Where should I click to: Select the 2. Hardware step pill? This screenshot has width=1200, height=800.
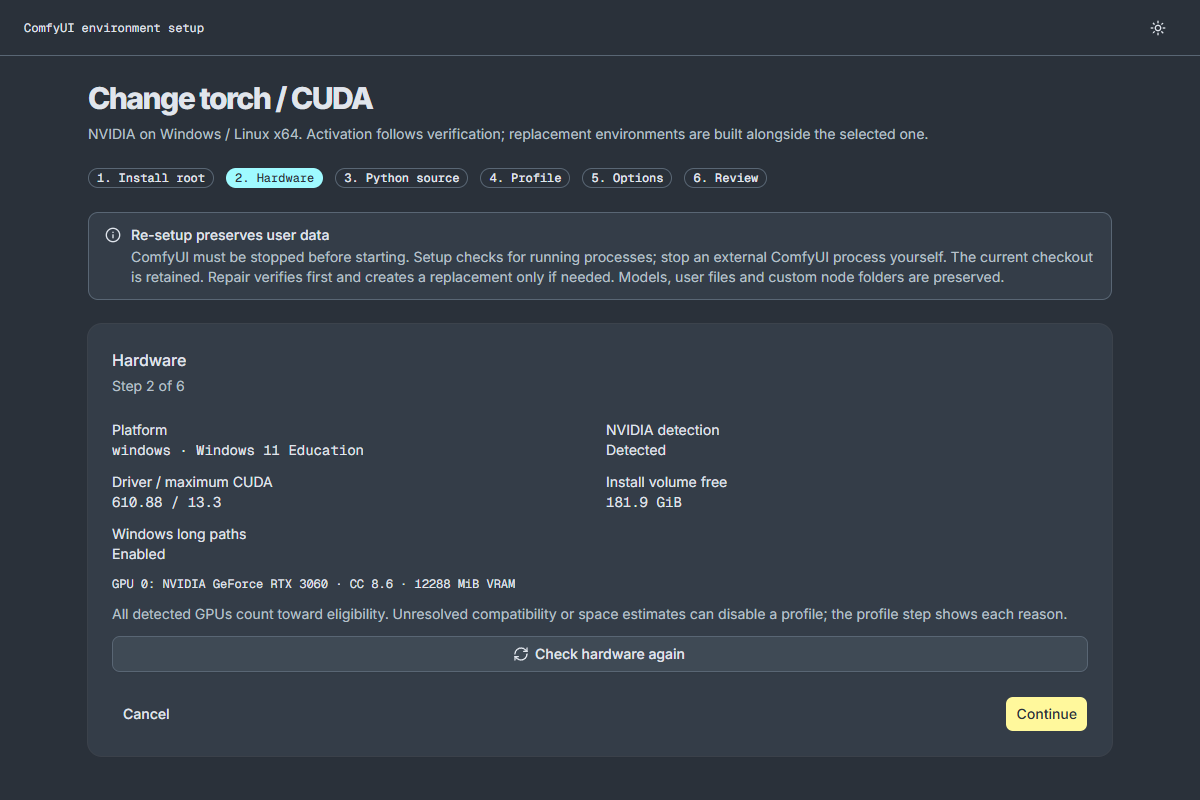coord(275,178)
